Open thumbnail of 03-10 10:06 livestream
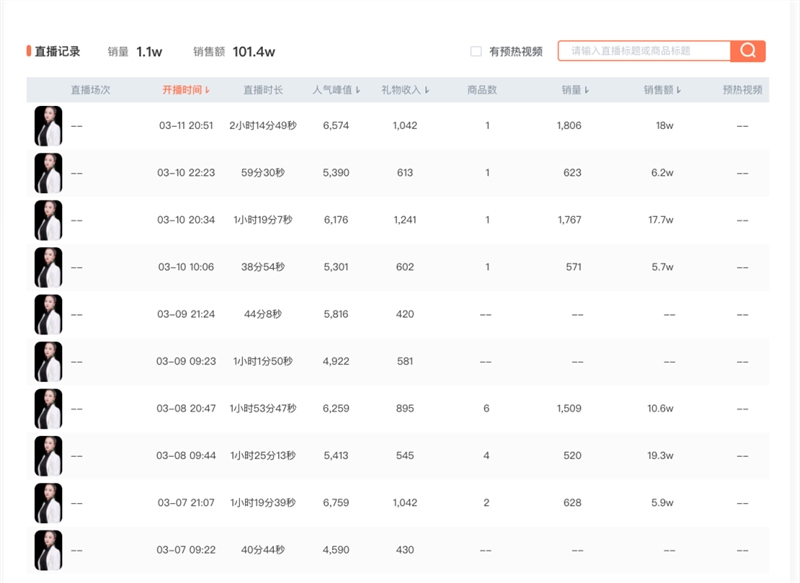 pyautogui.click(x=48, y=267)
